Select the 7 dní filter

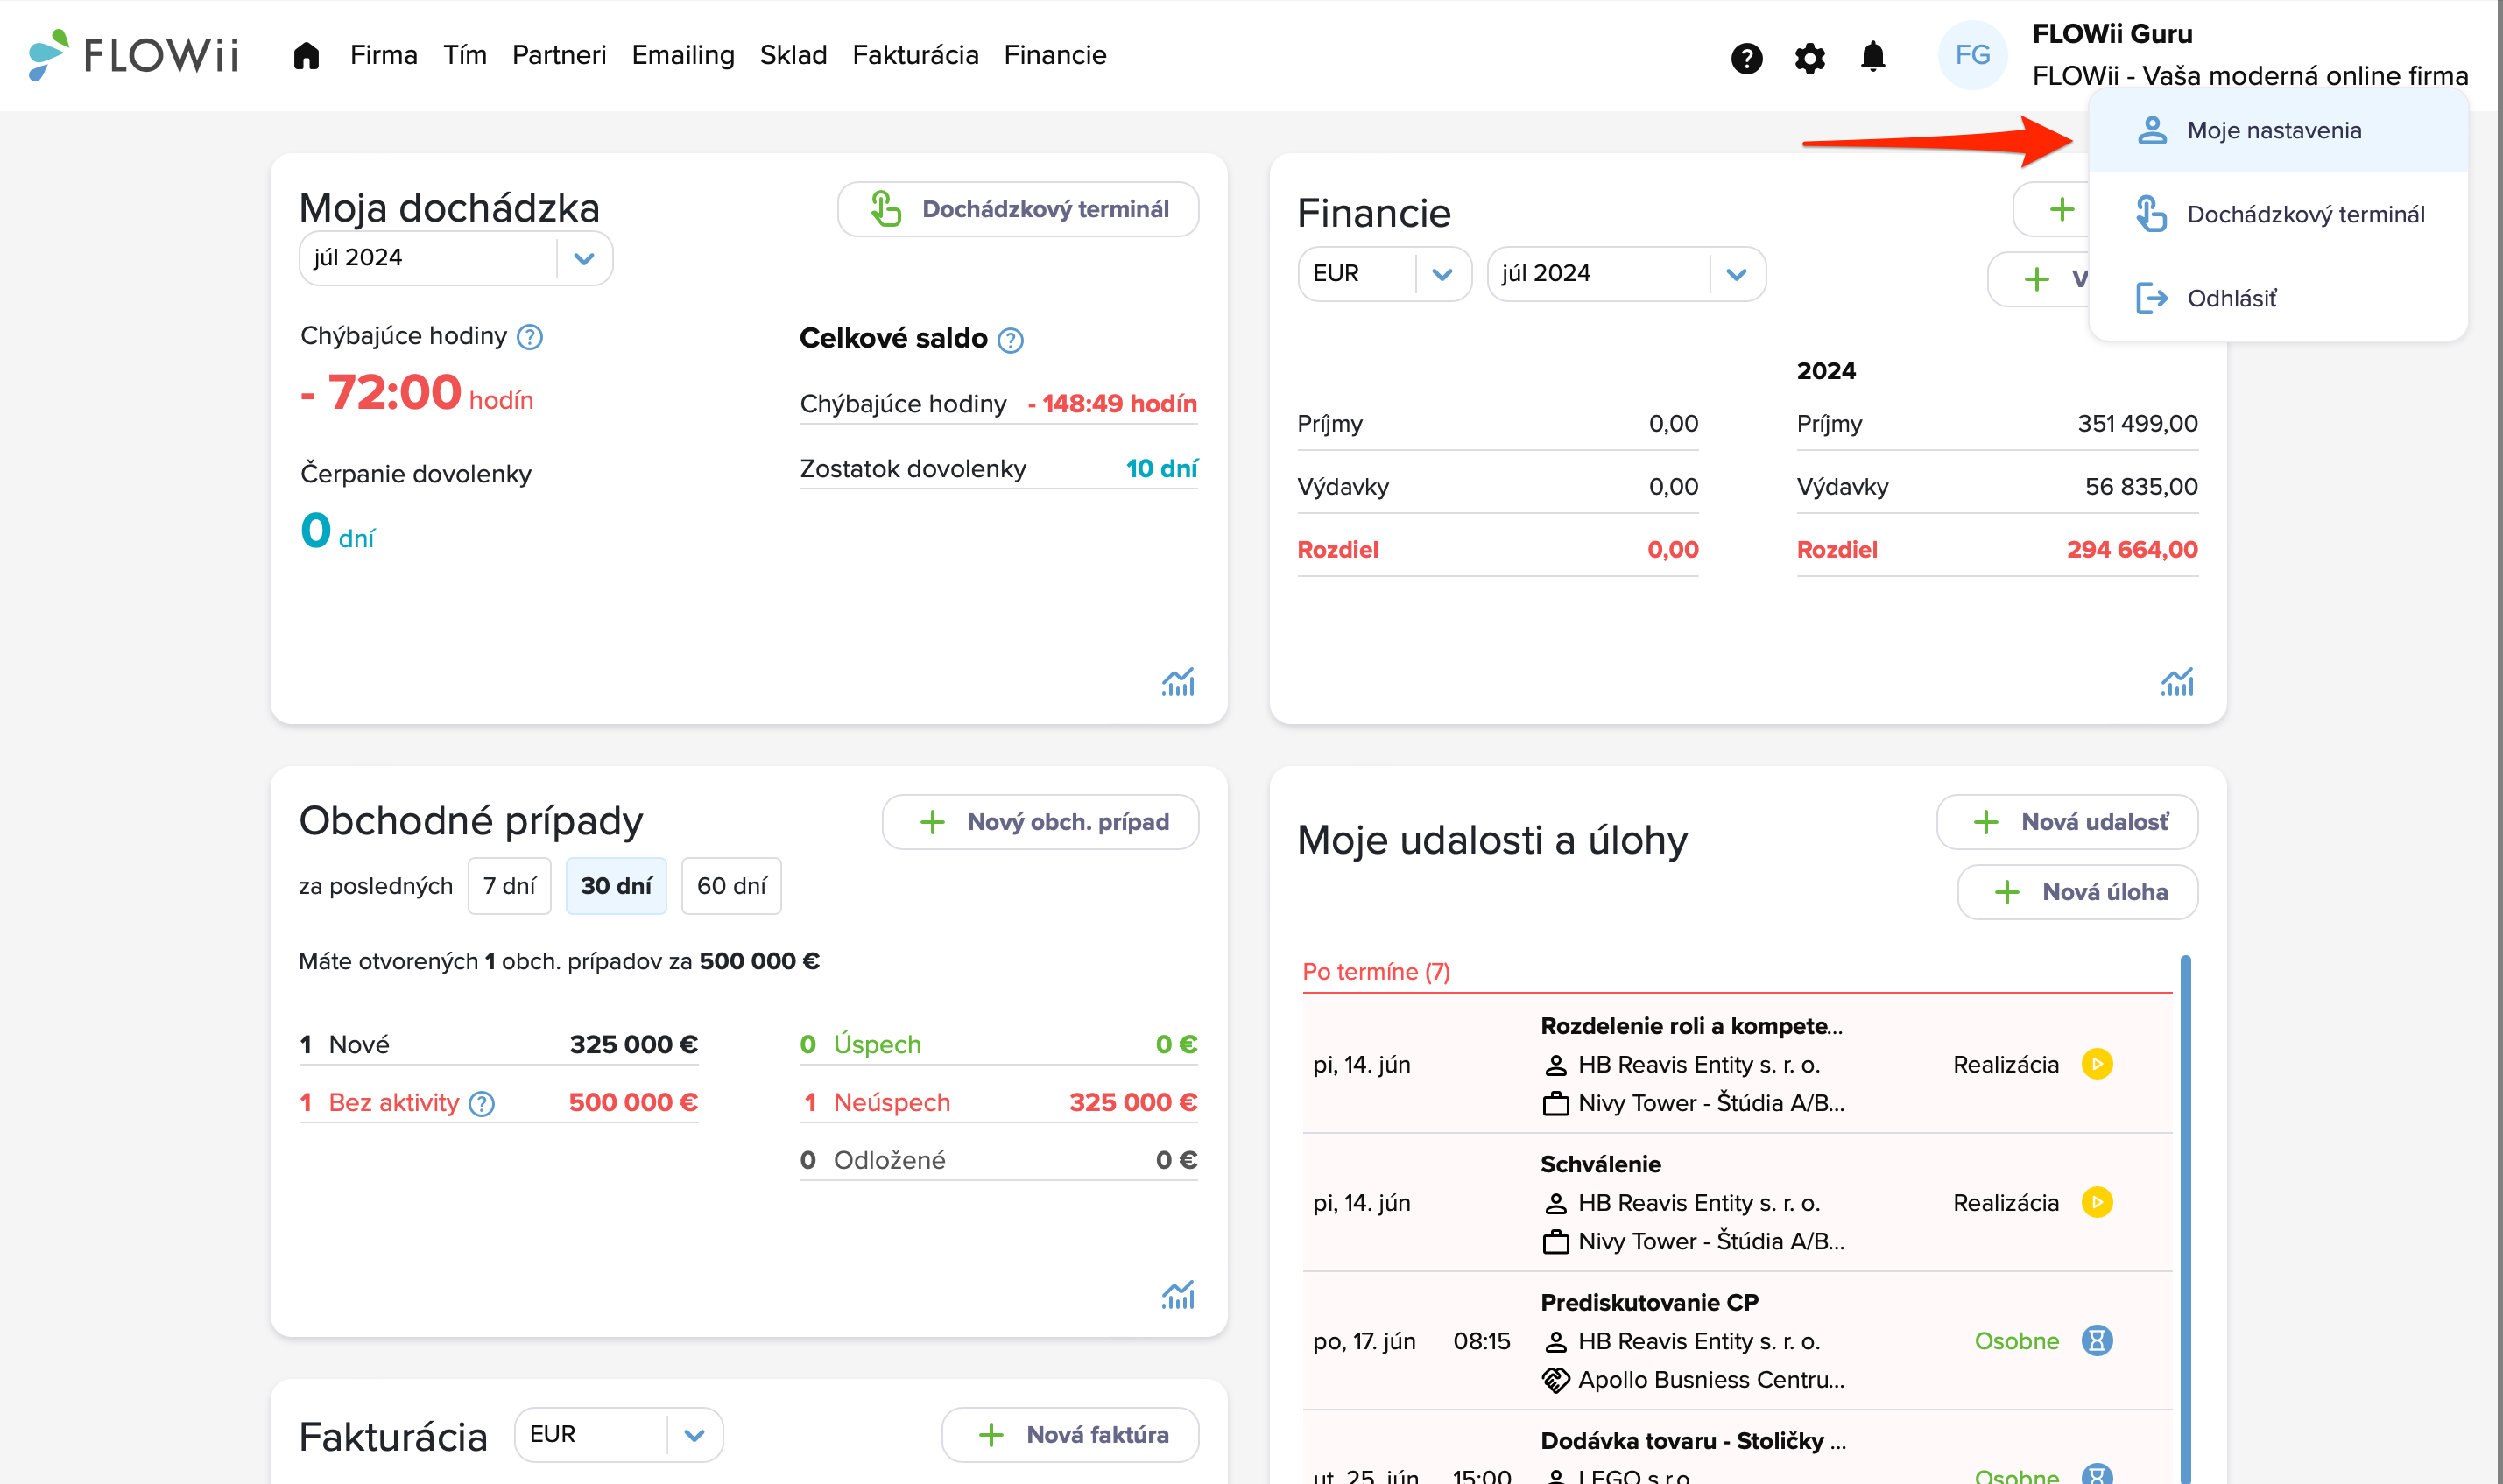pyautogui.click(x=509, y=886)
